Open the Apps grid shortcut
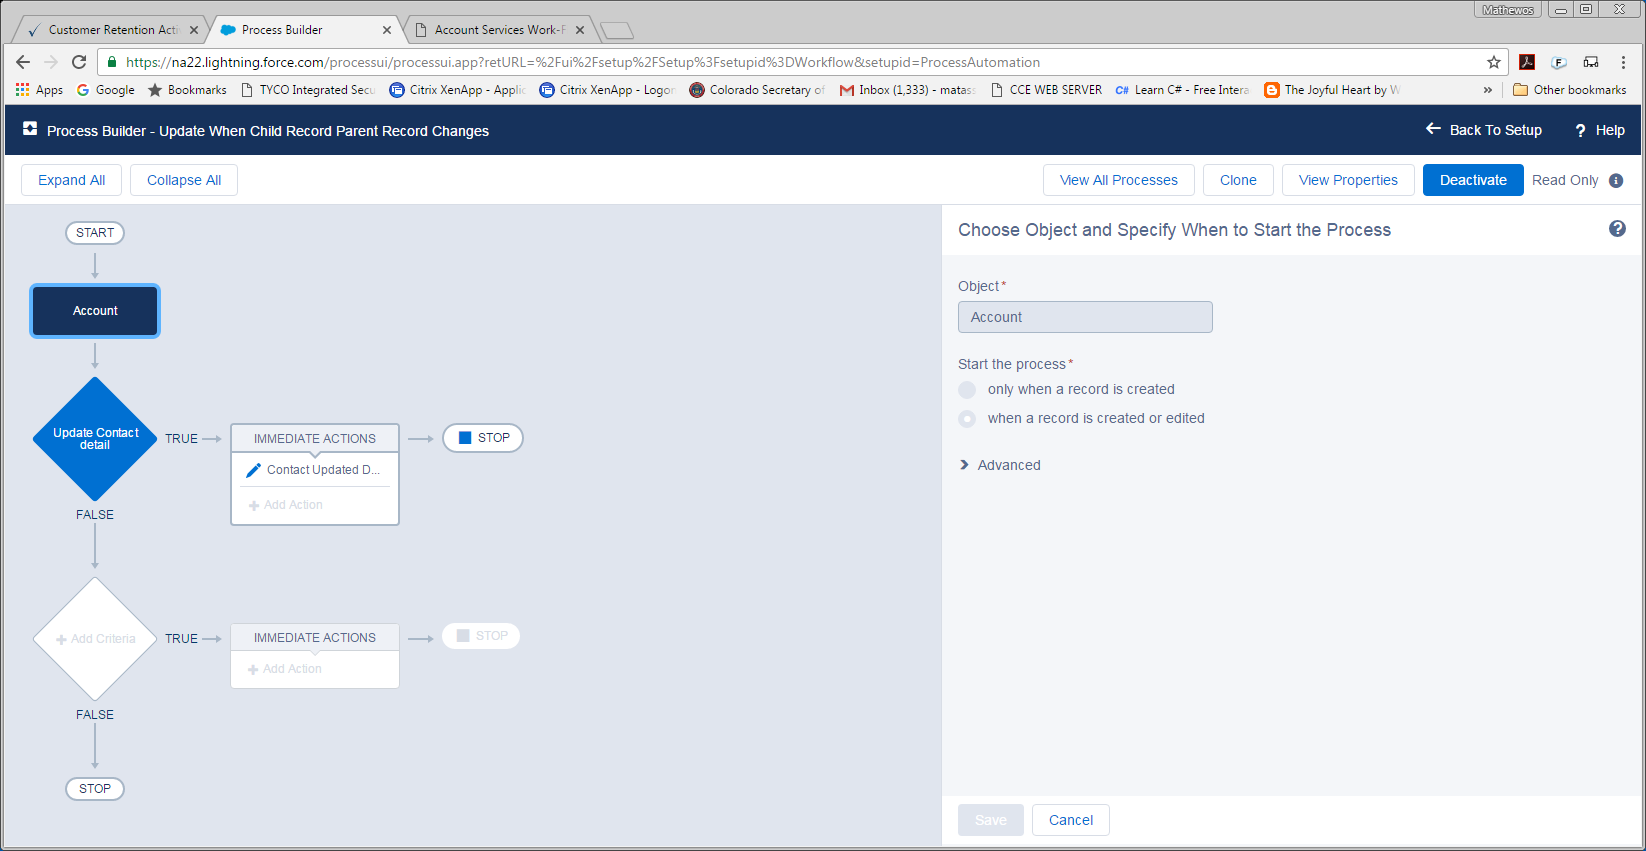This screenshot has width=1646, height=851. click(x=39, y=90)
